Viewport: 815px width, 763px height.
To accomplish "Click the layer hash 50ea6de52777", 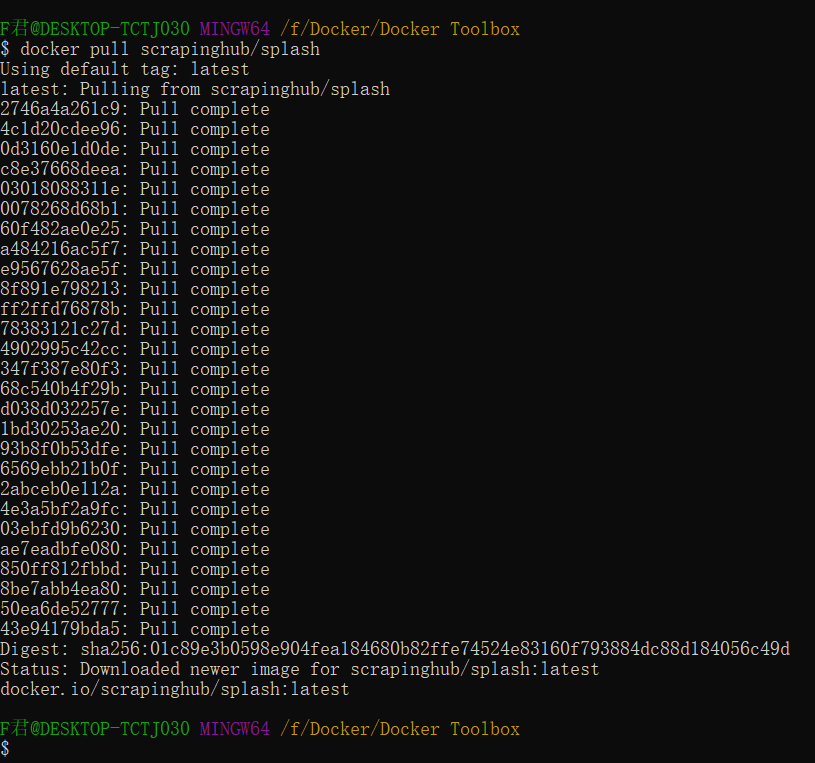I will pos(55,608).
